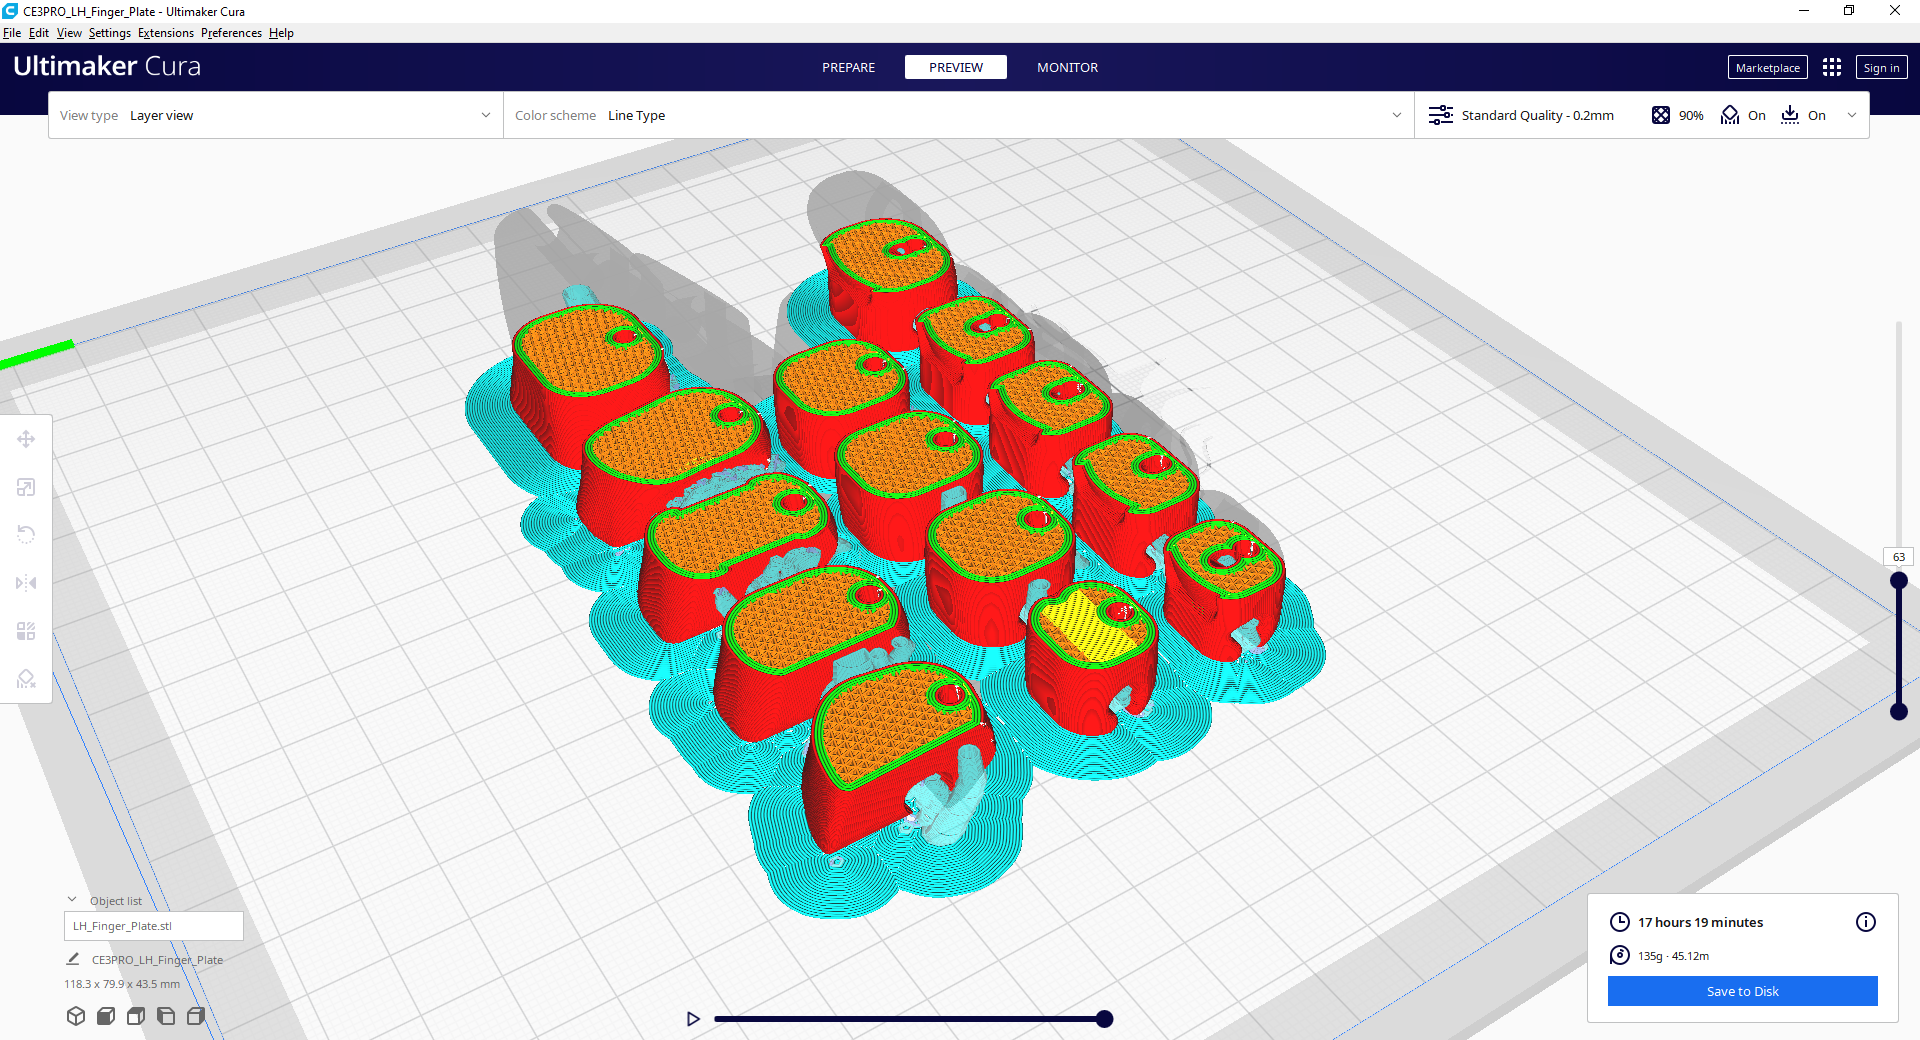The image size is (1920, 1040).
Task: Switch to the PREVIEW stage
Action: pos(956,67)
